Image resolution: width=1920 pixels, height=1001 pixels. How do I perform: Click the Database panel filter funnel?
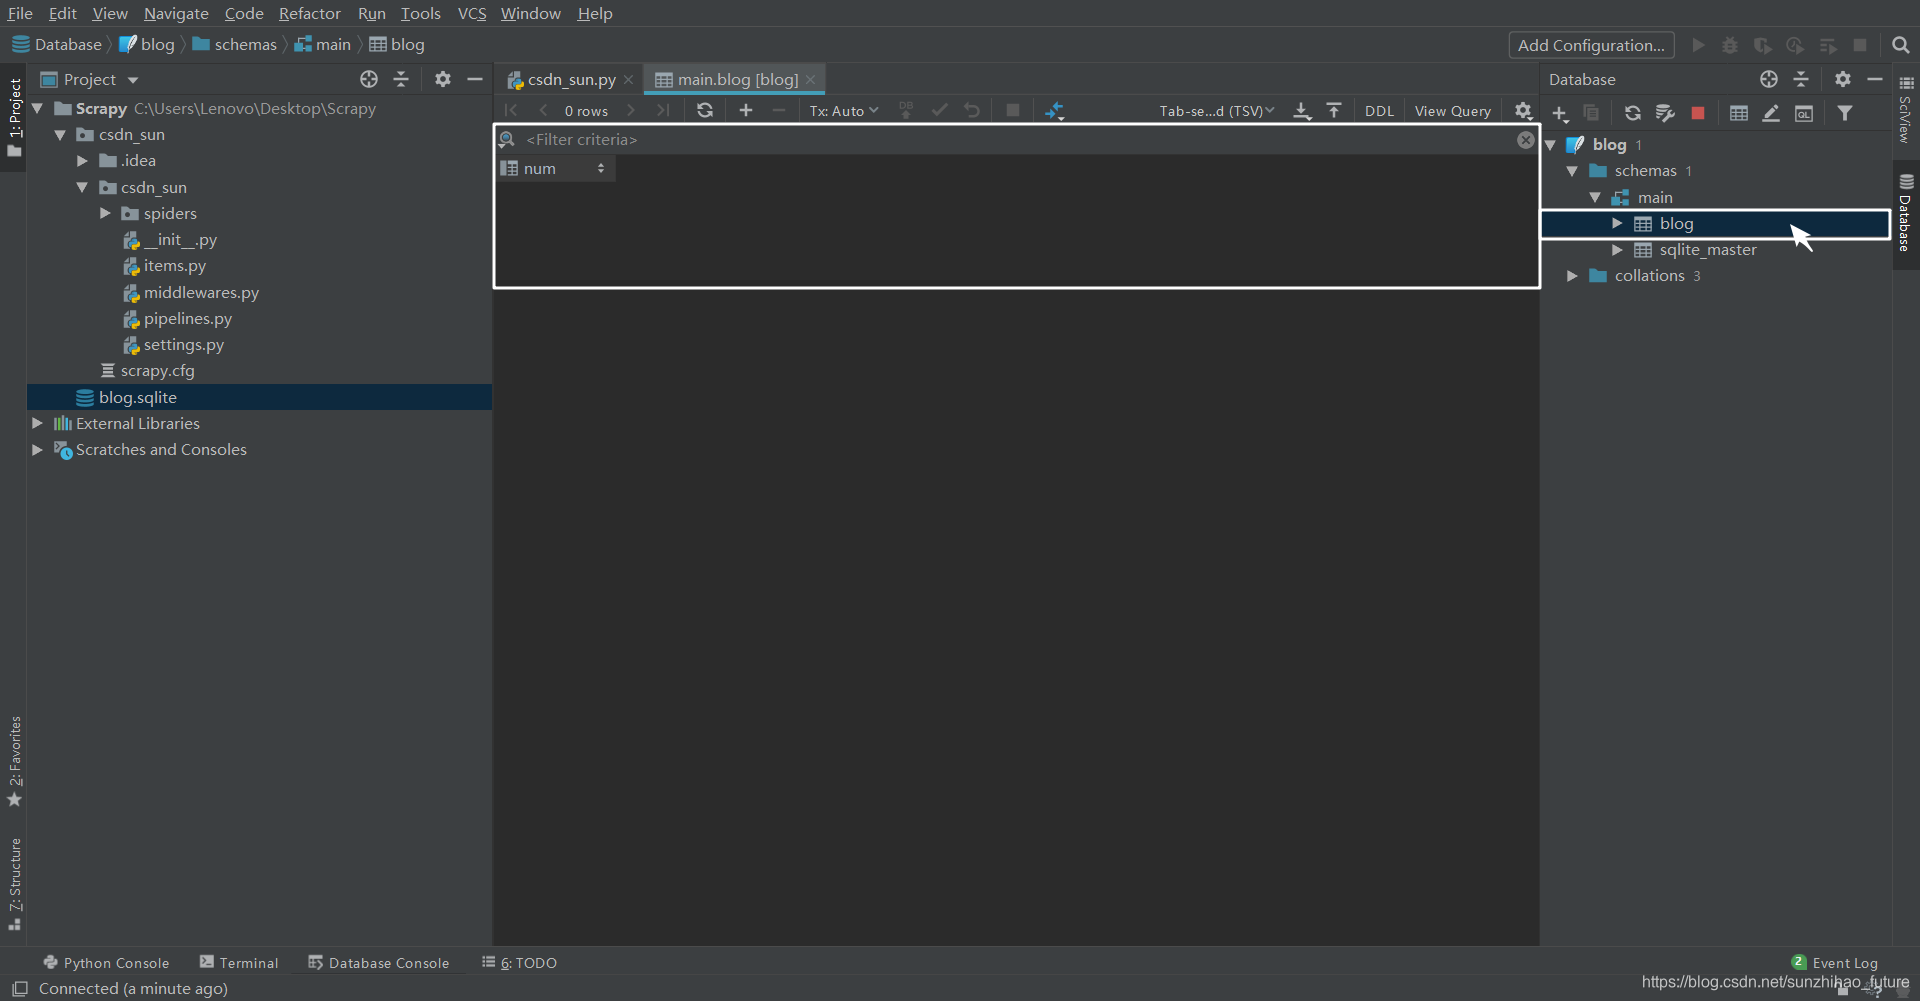1845,114
